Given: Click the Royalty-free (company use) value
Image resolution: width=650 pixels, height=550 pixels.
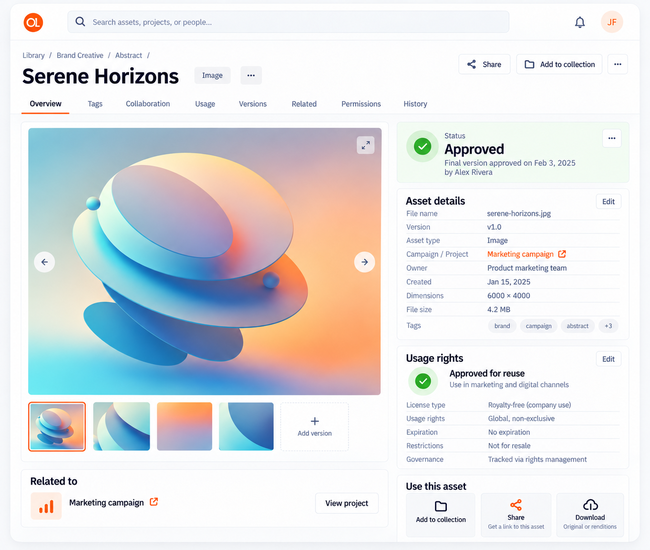Looking at the screenshot, I should pyautogui.click(x=529, y=405).
